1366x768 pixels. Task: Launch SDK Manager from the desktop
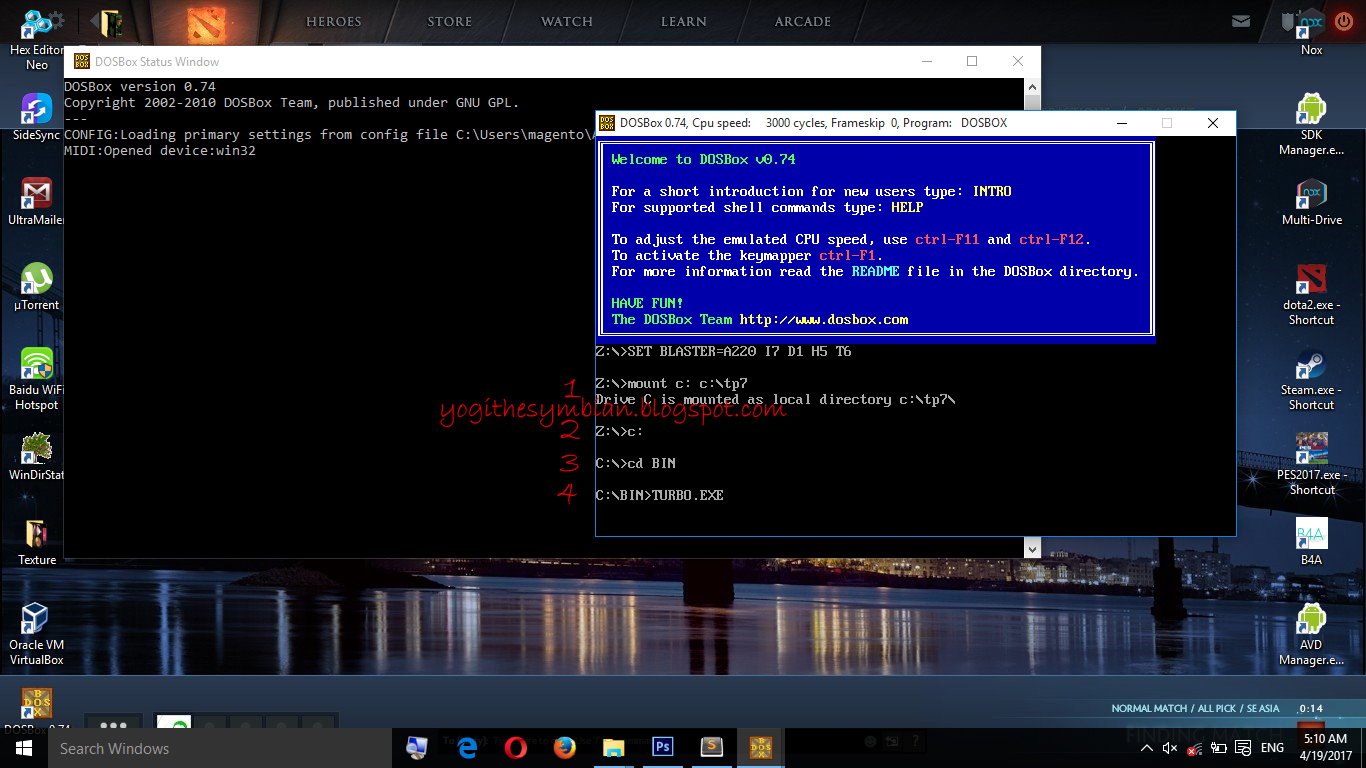pos(1311,125)
